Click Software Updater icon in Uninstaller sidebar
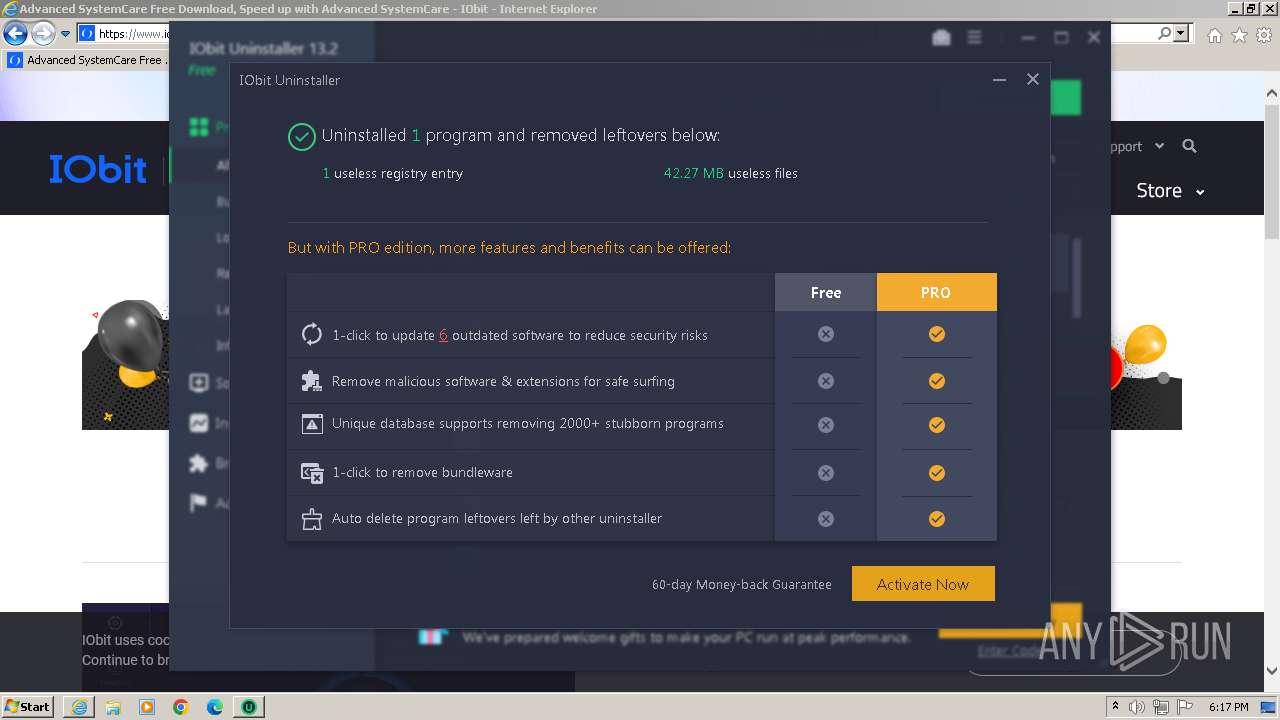 point(199,383)
